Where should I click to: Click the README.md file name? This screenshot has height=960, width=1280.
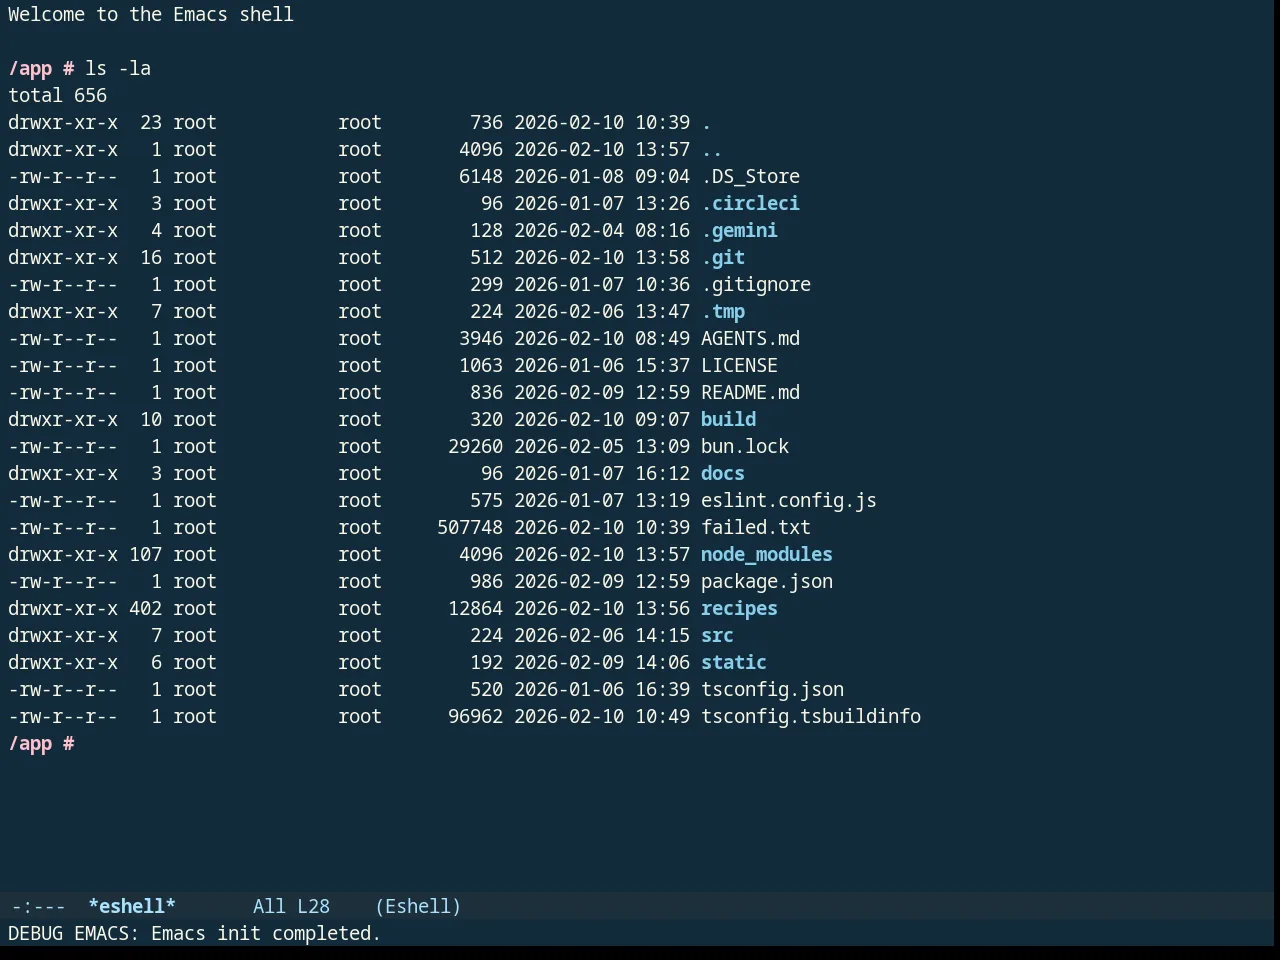pos(750,392)
